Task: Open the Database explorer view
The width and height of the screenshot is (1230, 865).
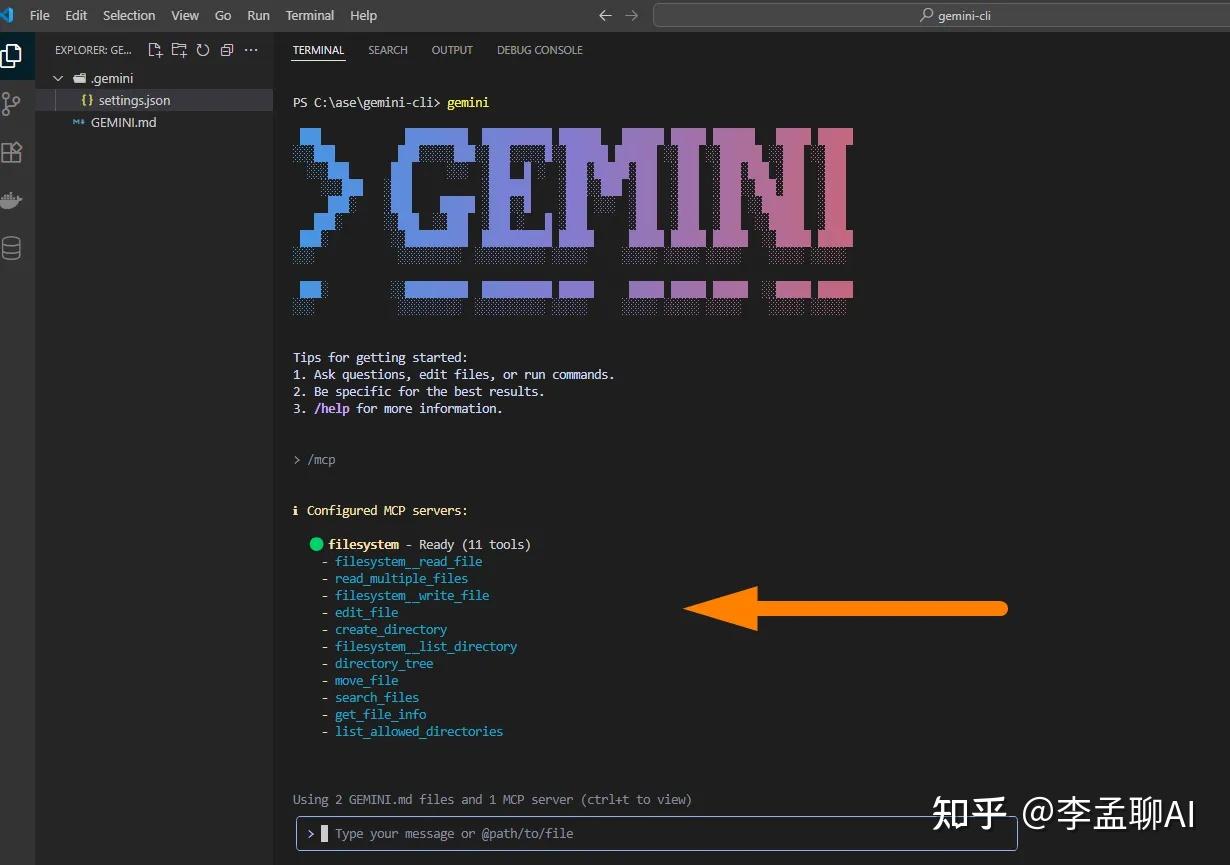Action: pyautogui.click(x=14, y=248)
